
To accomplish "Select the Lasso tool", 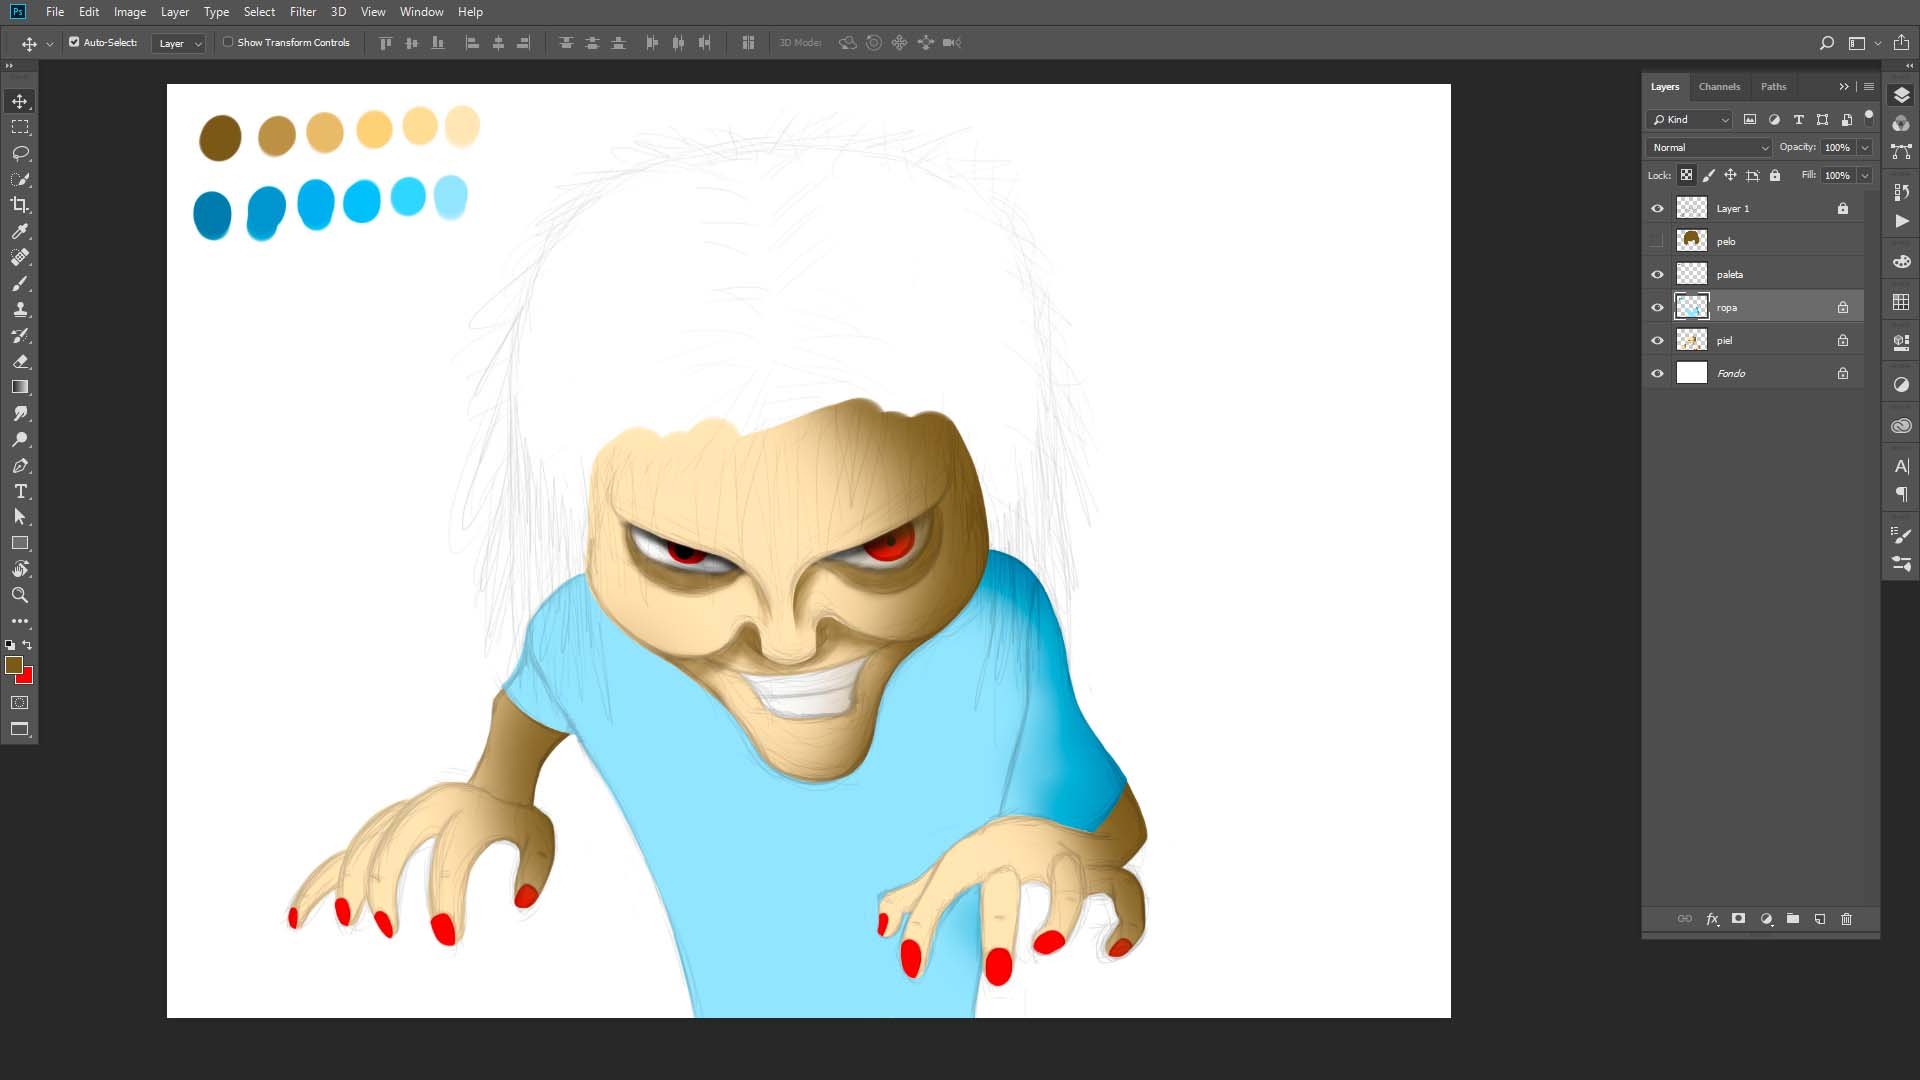I will [20, 153].
